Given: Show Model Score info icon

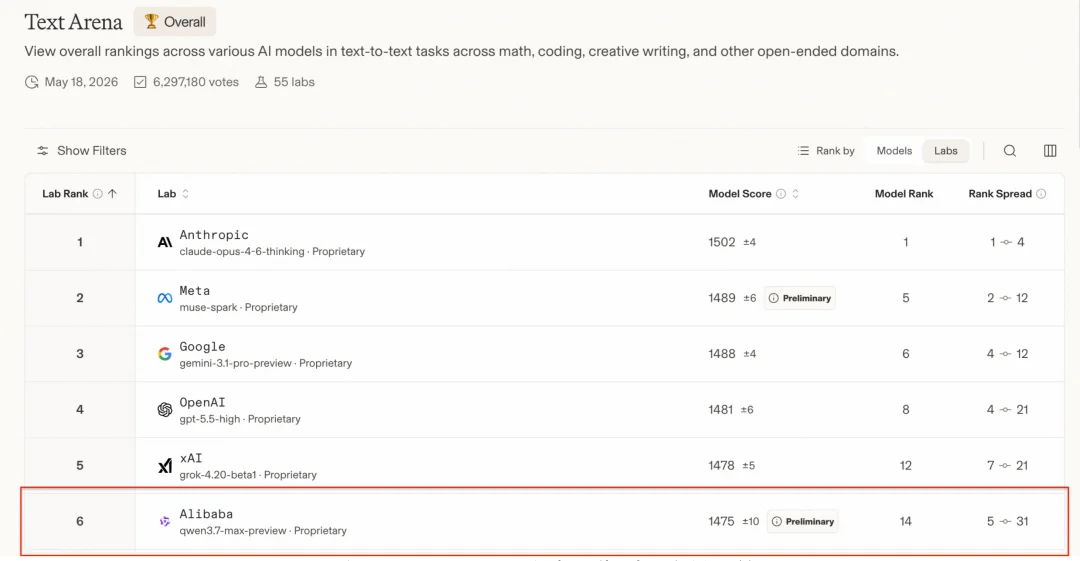Looking at the screenshot, I should click(x=781, y=194).
